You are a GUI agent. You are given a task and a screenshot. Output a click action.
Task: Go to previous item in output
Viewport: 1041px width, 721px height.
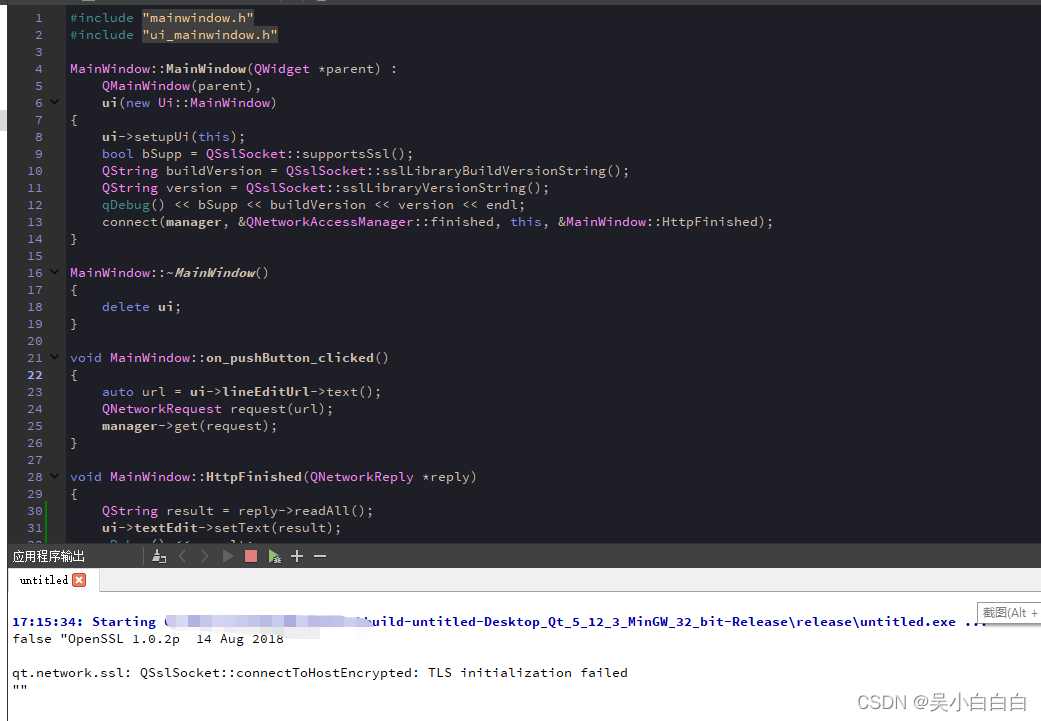[184, 556]
